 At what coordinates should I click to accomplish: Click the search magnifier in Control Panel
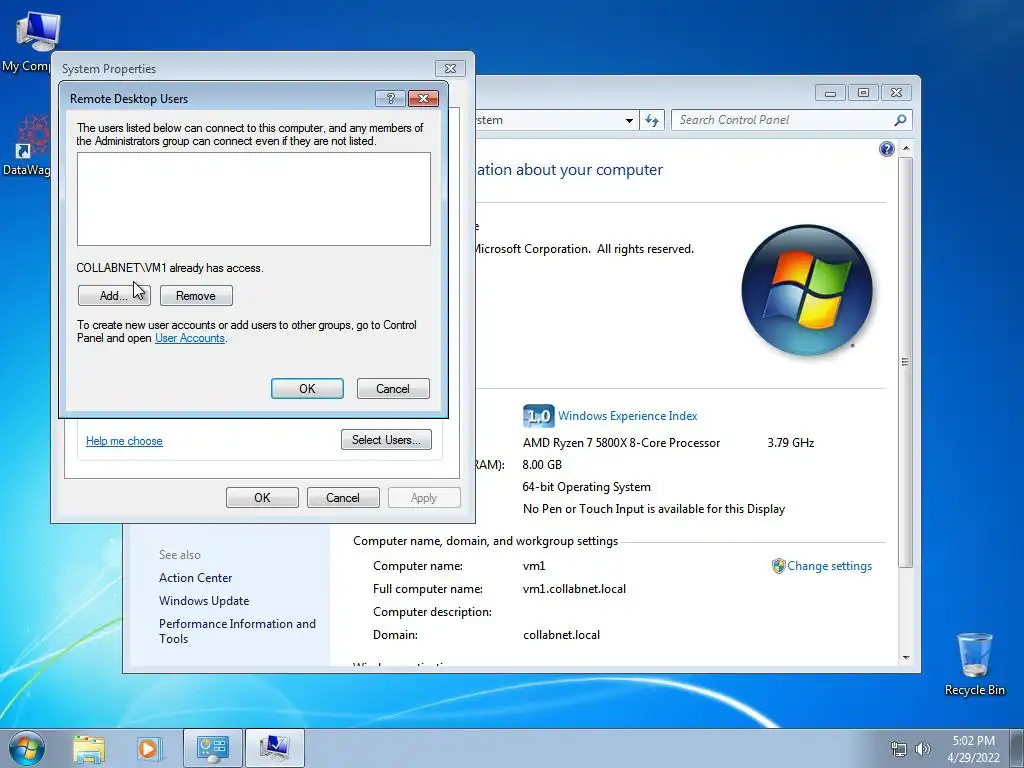pos(900,120)
